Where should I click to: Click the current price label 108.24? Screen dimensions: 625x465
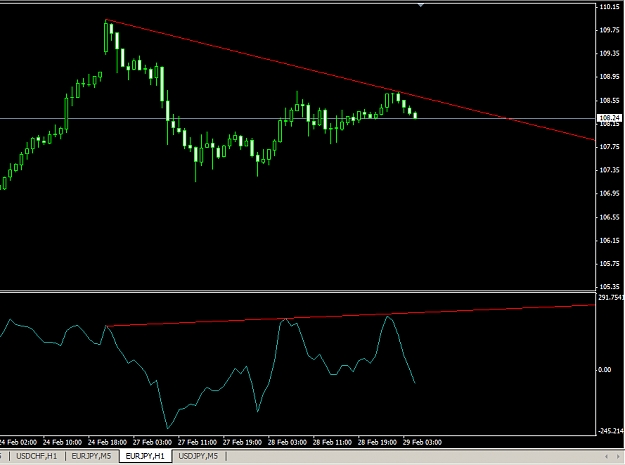(x=609, y=118)
